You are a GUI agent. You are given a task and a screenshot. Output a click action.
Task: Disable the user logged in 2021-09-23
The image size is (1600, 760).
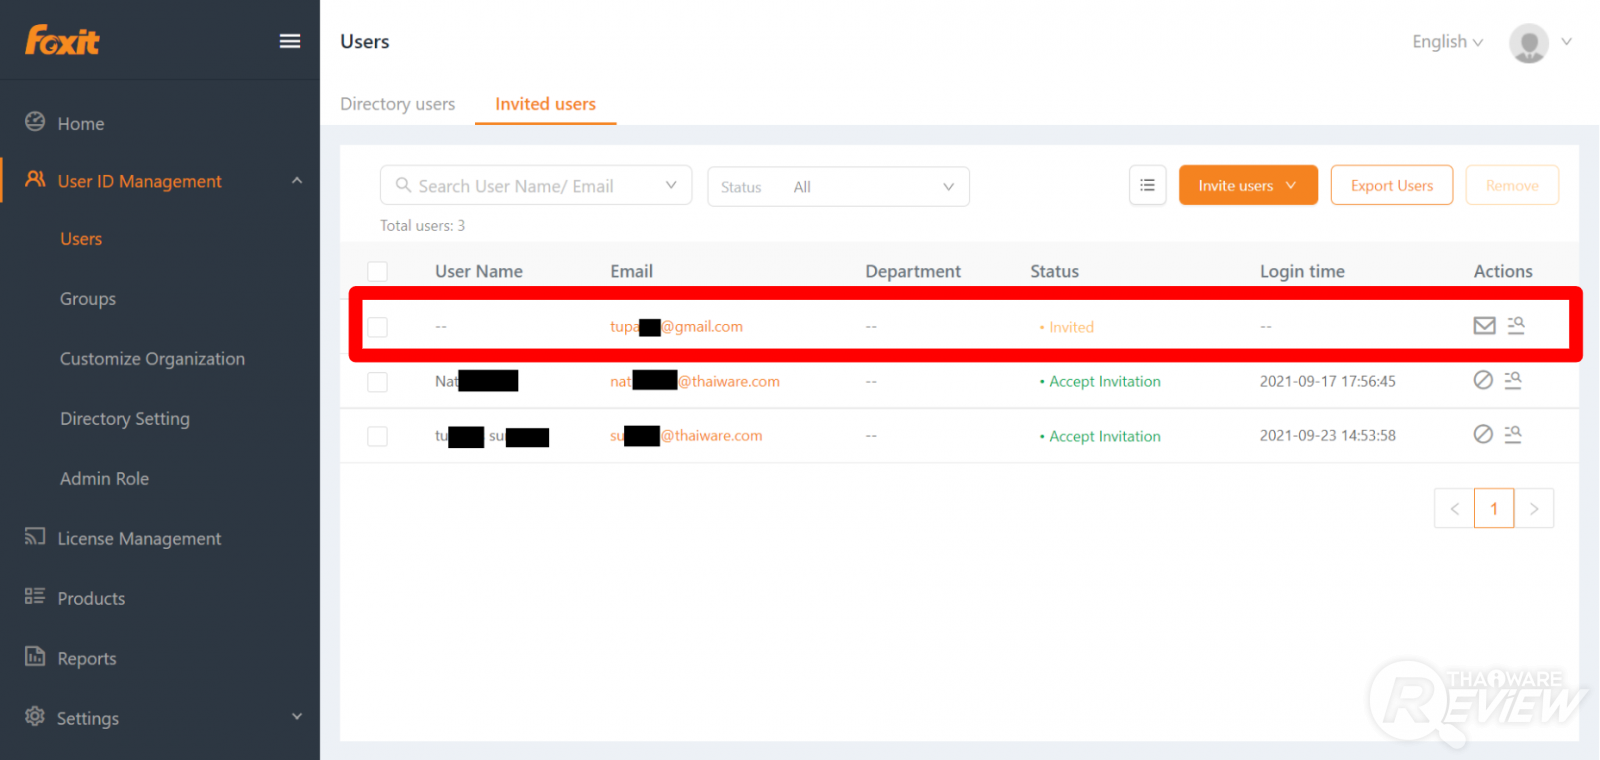coord(1483,434)
